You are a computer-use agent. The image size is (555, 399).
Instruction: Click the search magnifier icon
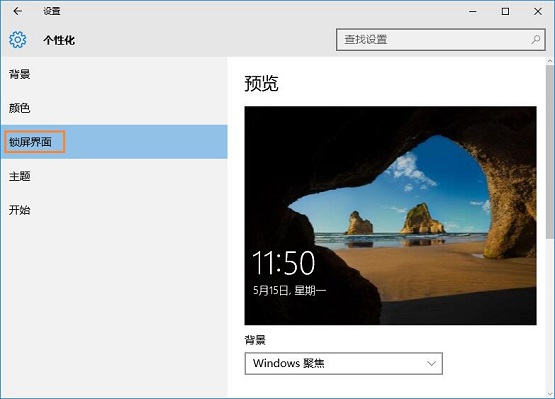(x=536, y=39)
